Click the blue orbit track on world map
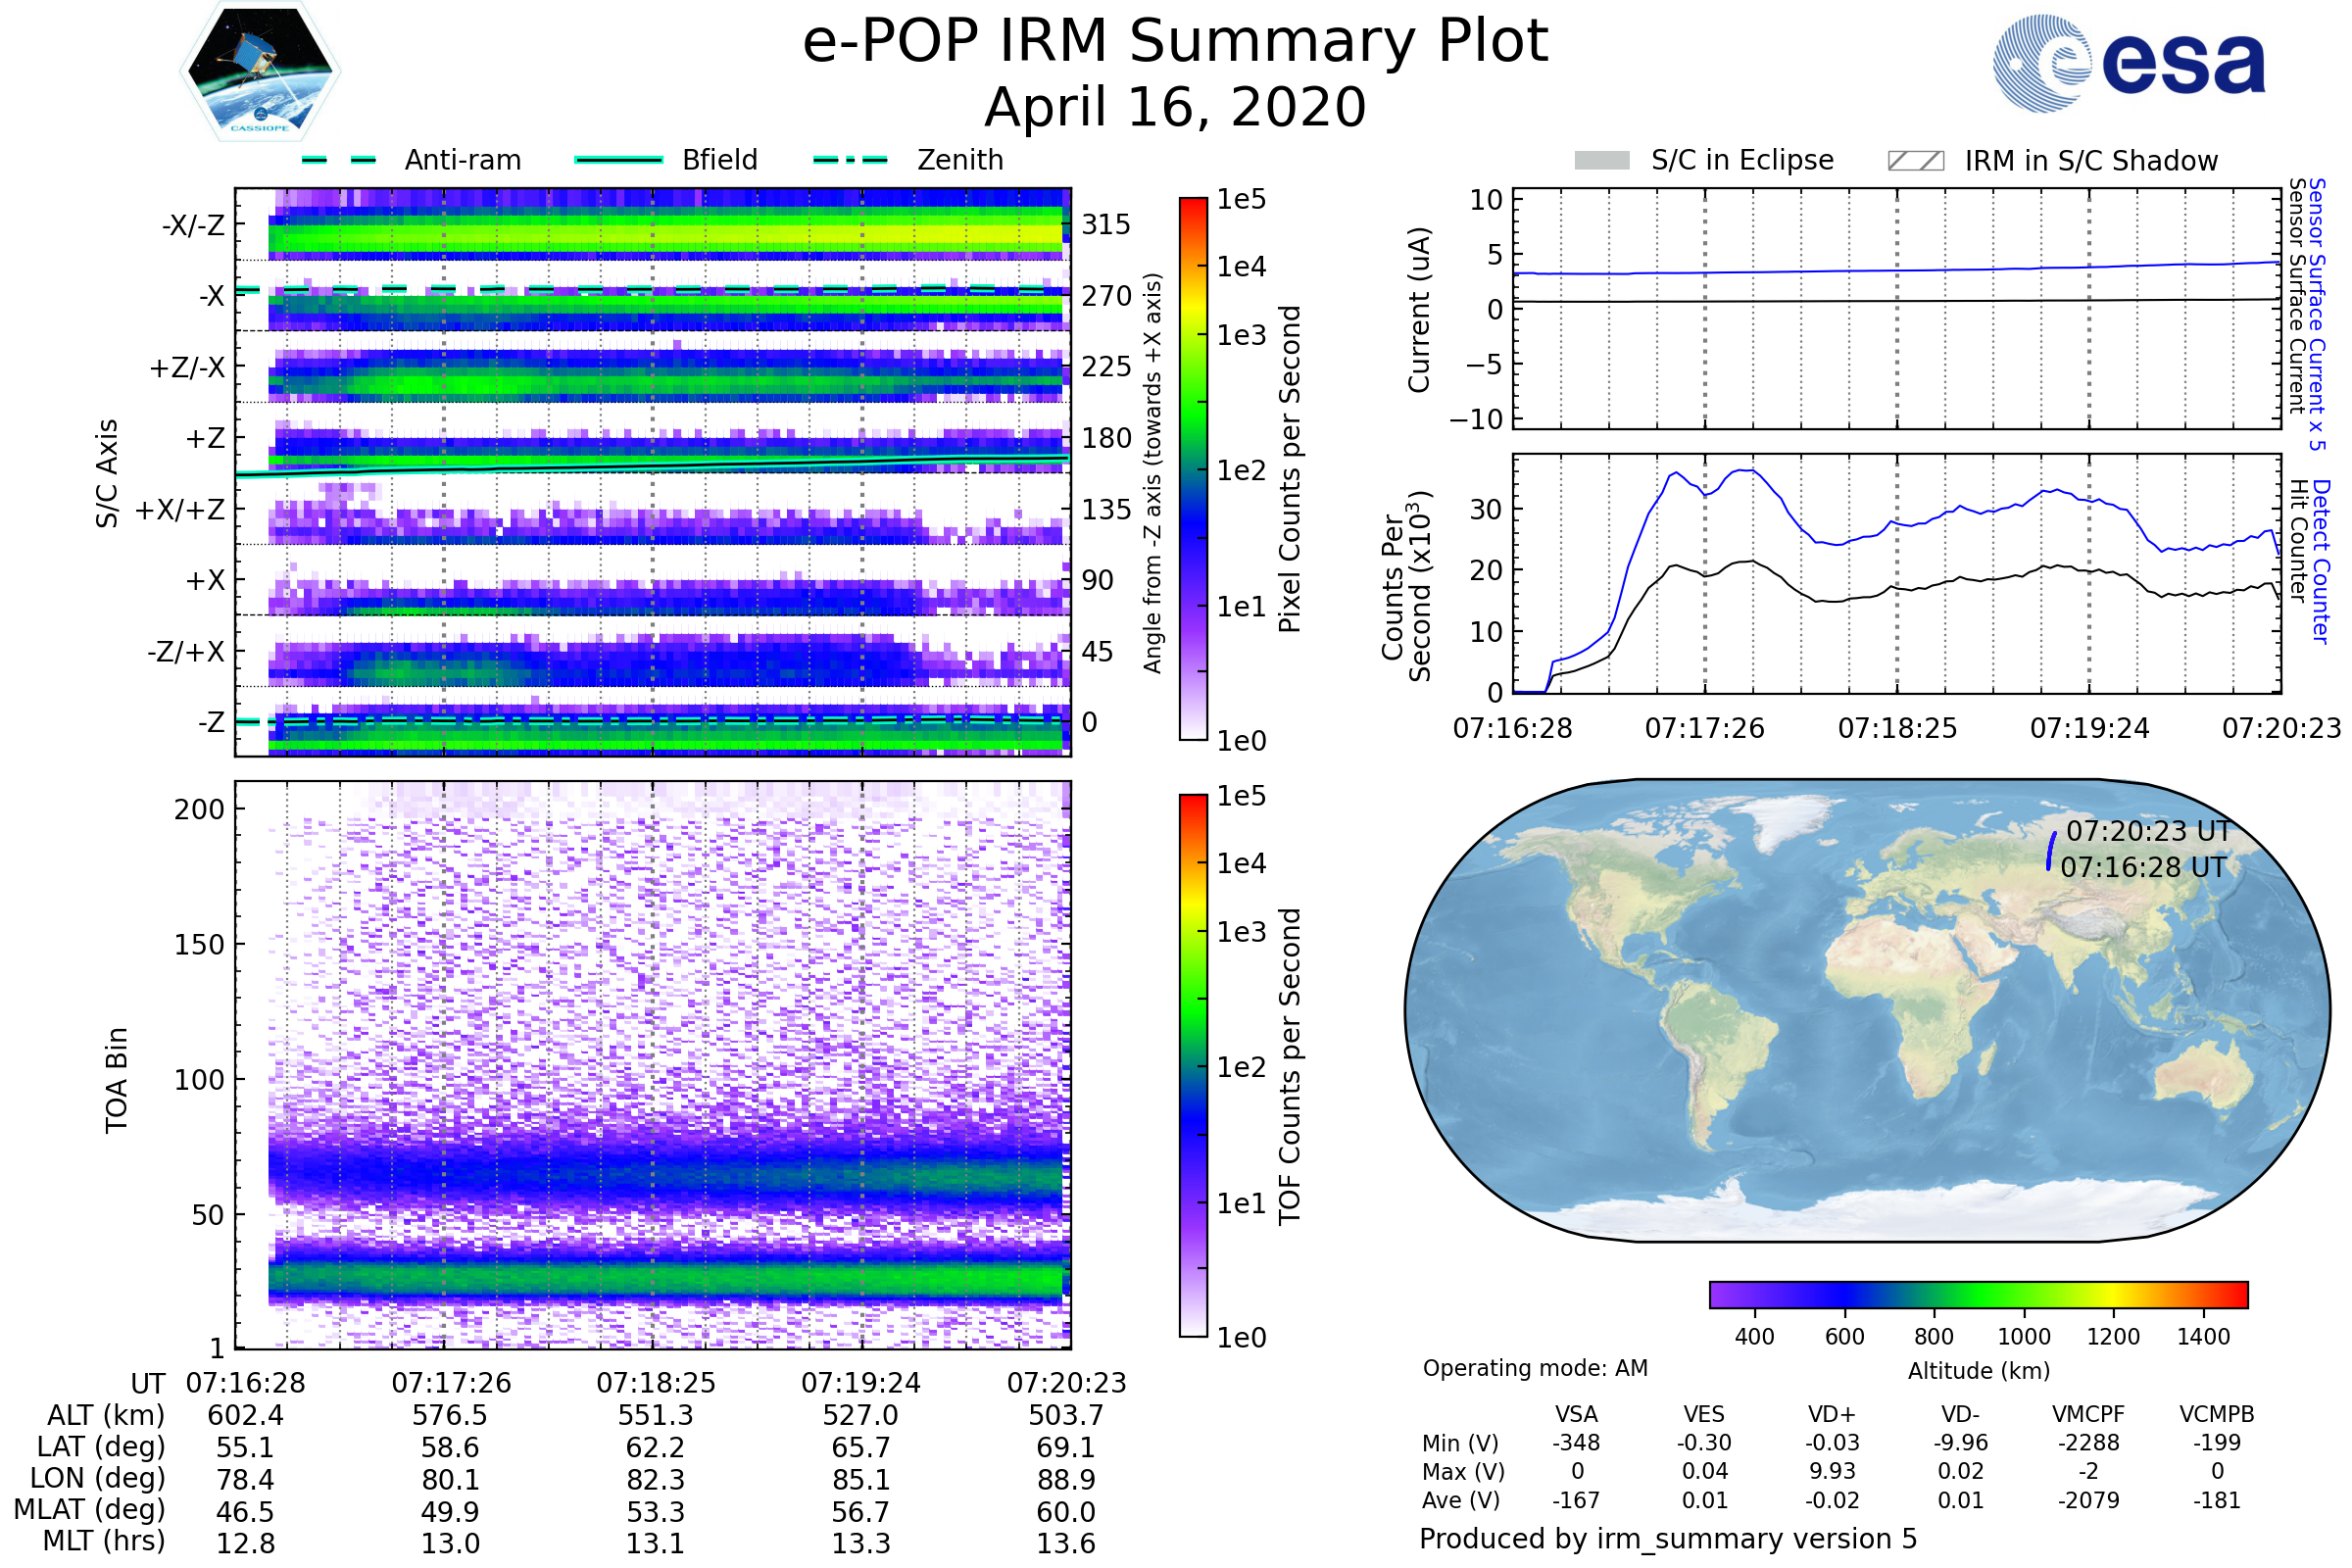 pos(2050,851)
